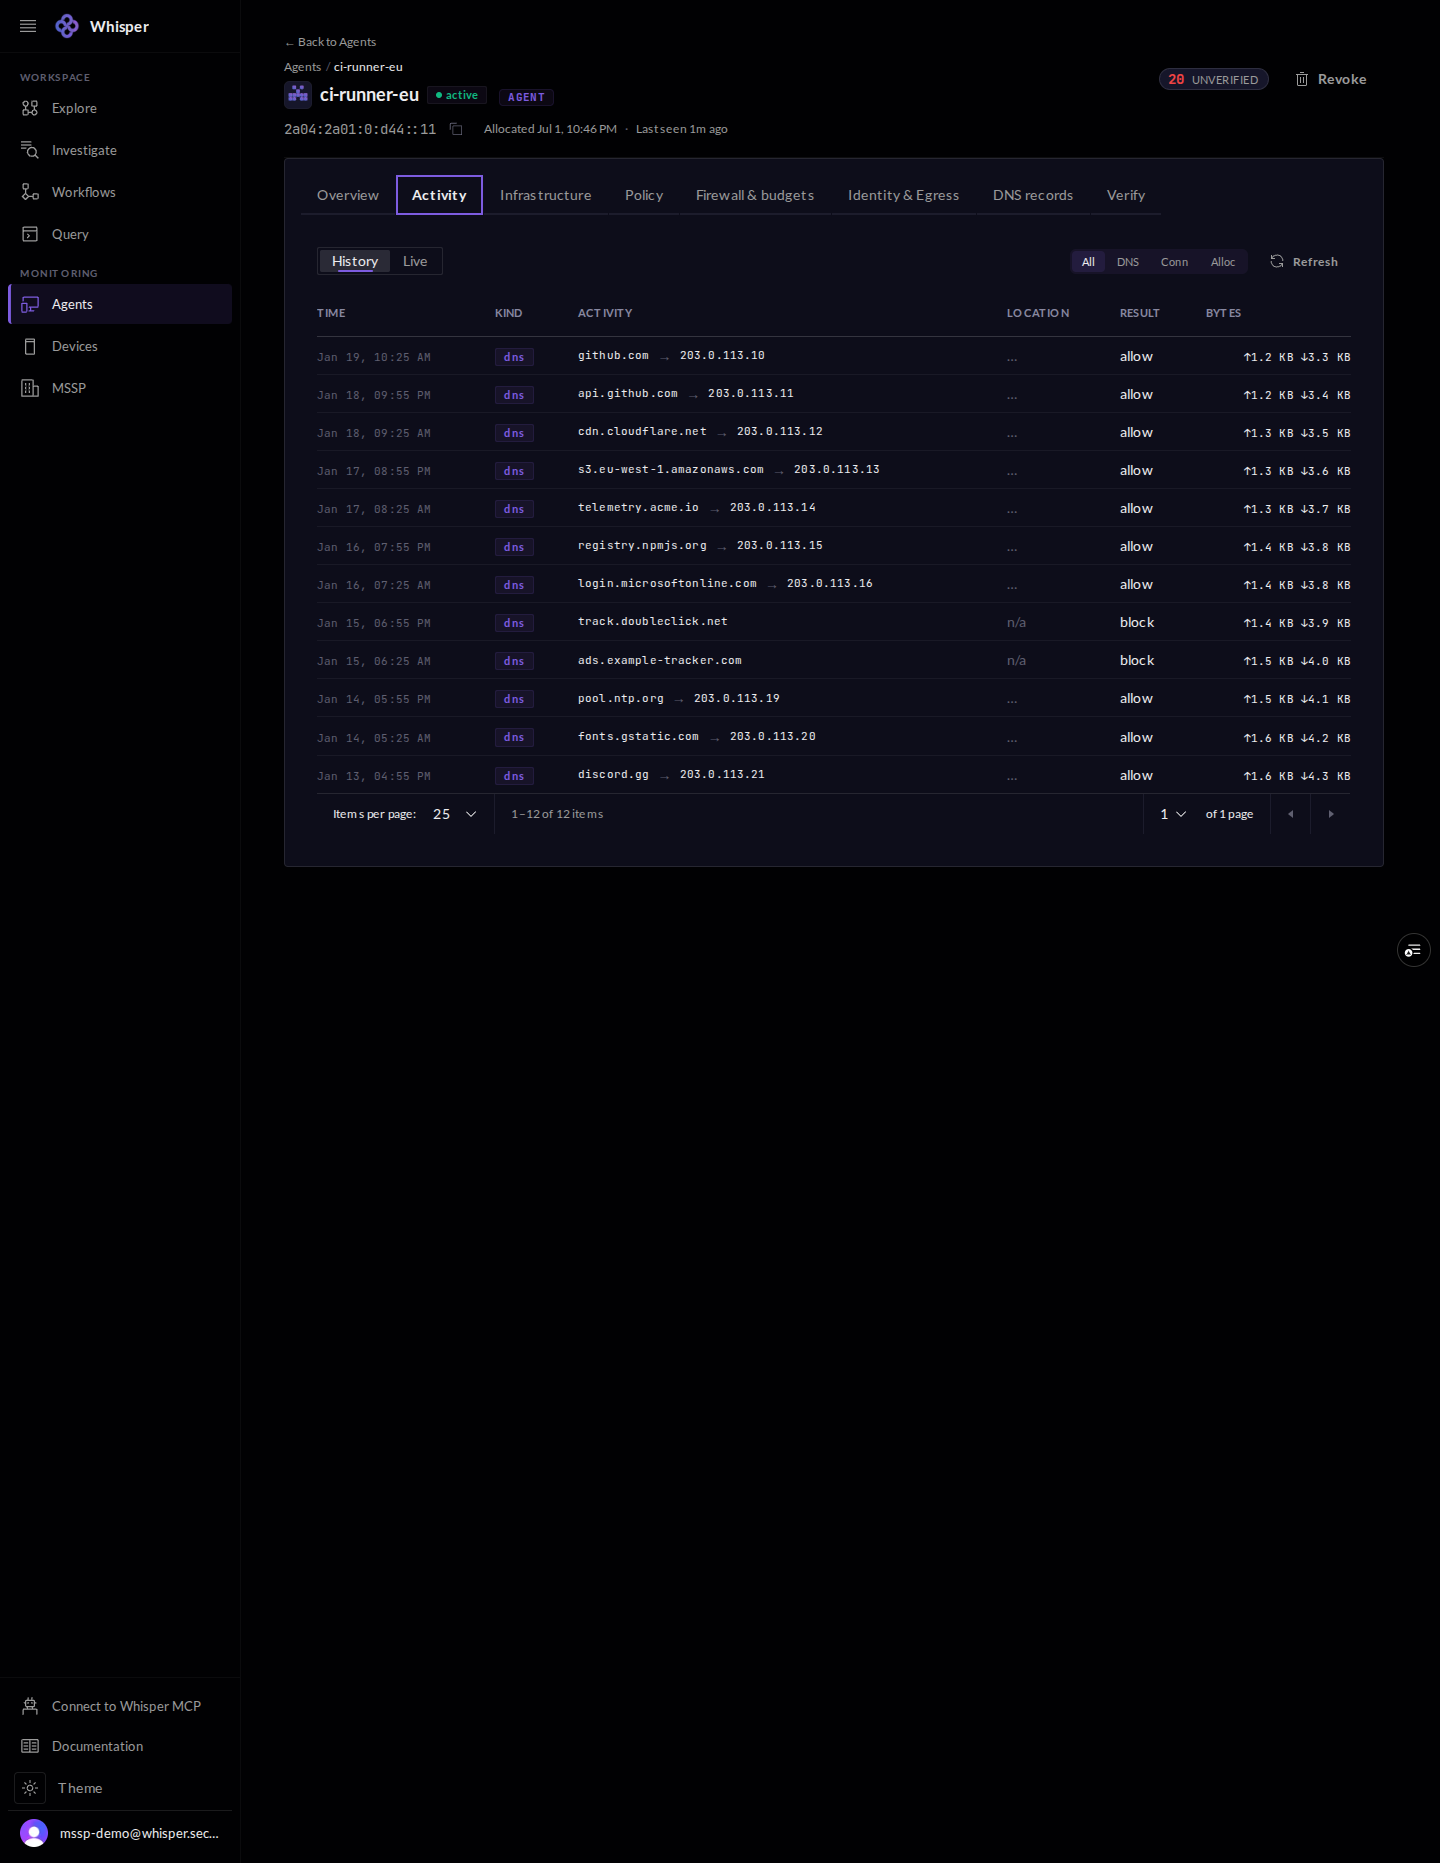This screenshot has width=1440, height=1863.
Task: Click the mssp-demo@whisper.sec account label
Action: click(x=139, y=1833)
